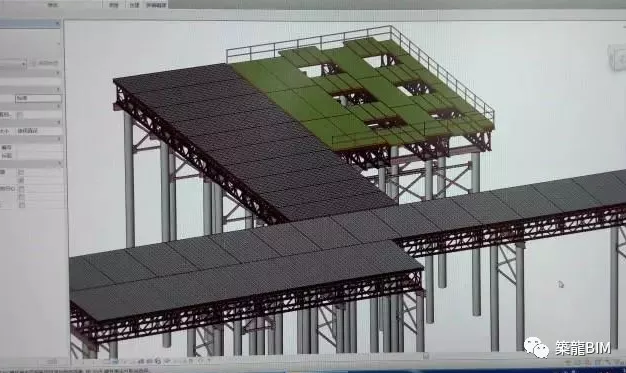Image resolution: width=626 pixels, height=373 pixels.
Task: Collapse the section header just below the type selector
Action: (59, 73)
